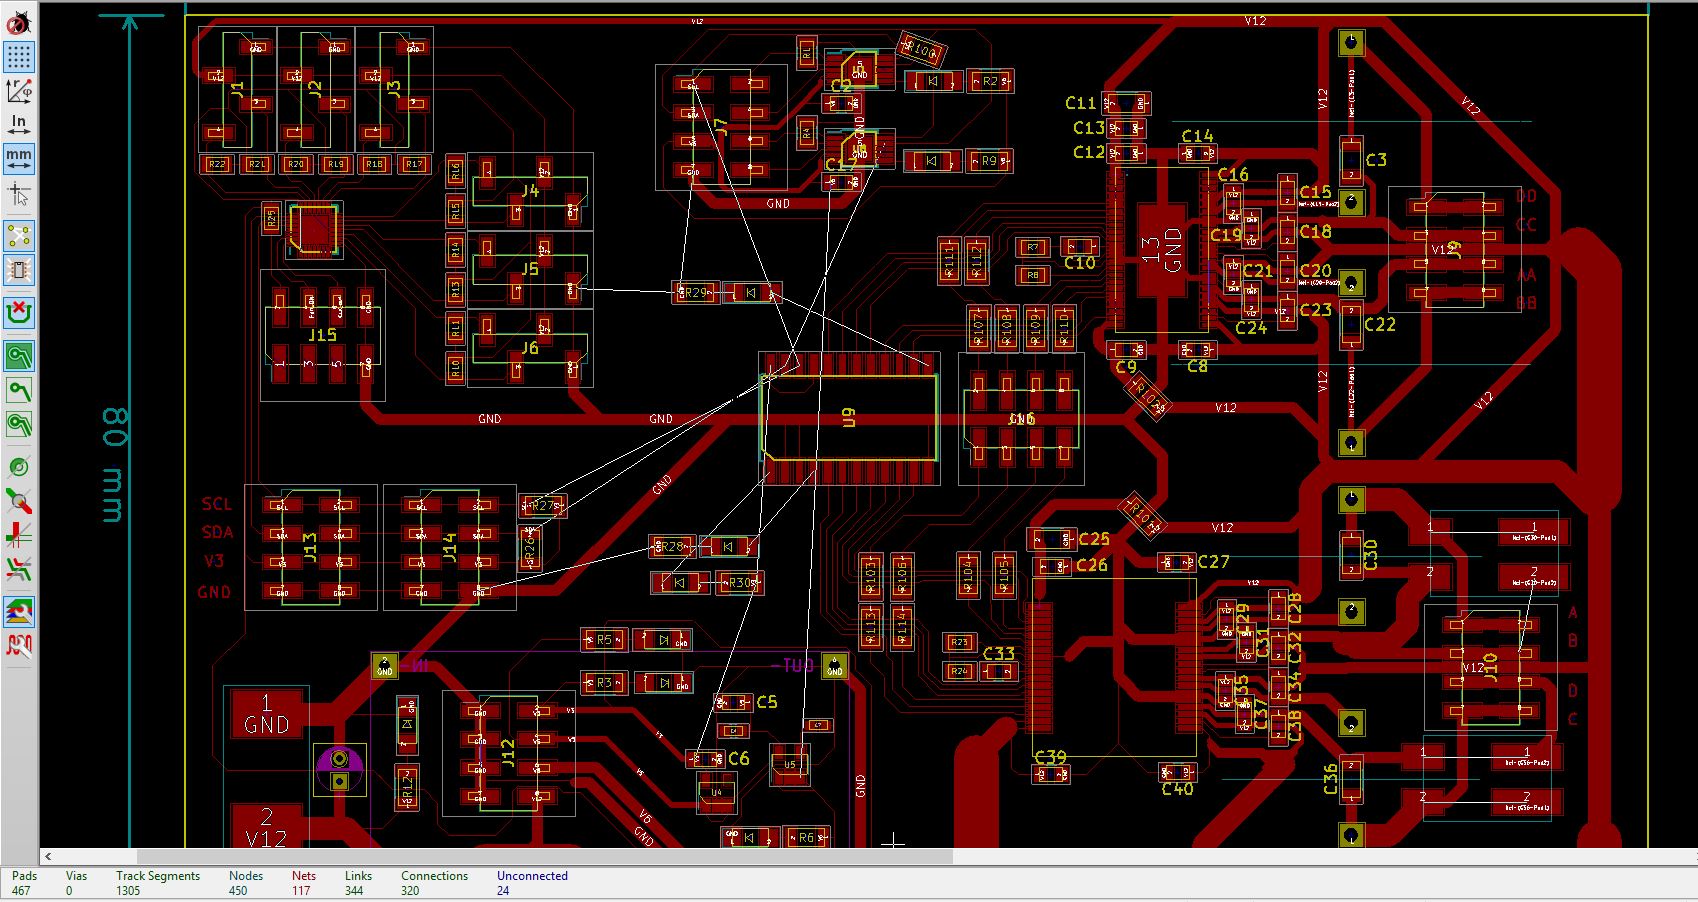This screenshot has width=1698, height=902.
Task: Toggle the board ratsnest display
Action: [18, 236]
